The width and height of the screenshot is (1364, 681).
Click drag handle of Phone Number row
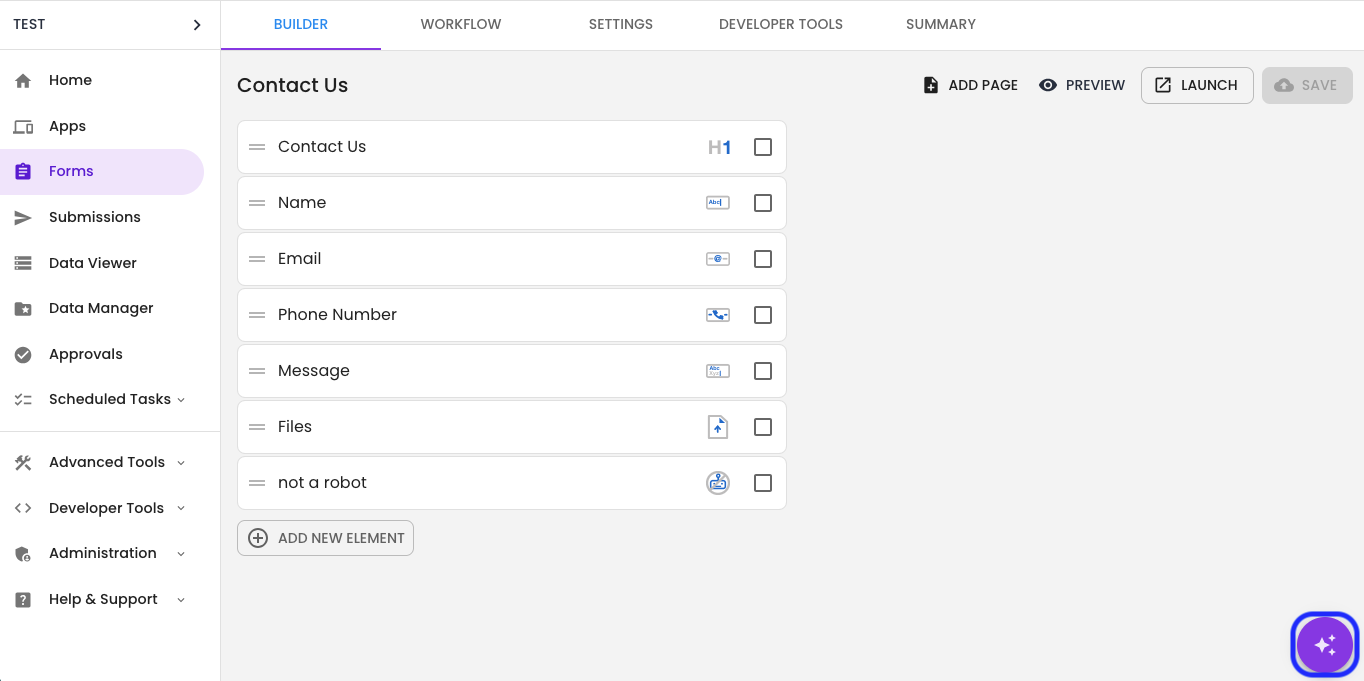point(257,315)
